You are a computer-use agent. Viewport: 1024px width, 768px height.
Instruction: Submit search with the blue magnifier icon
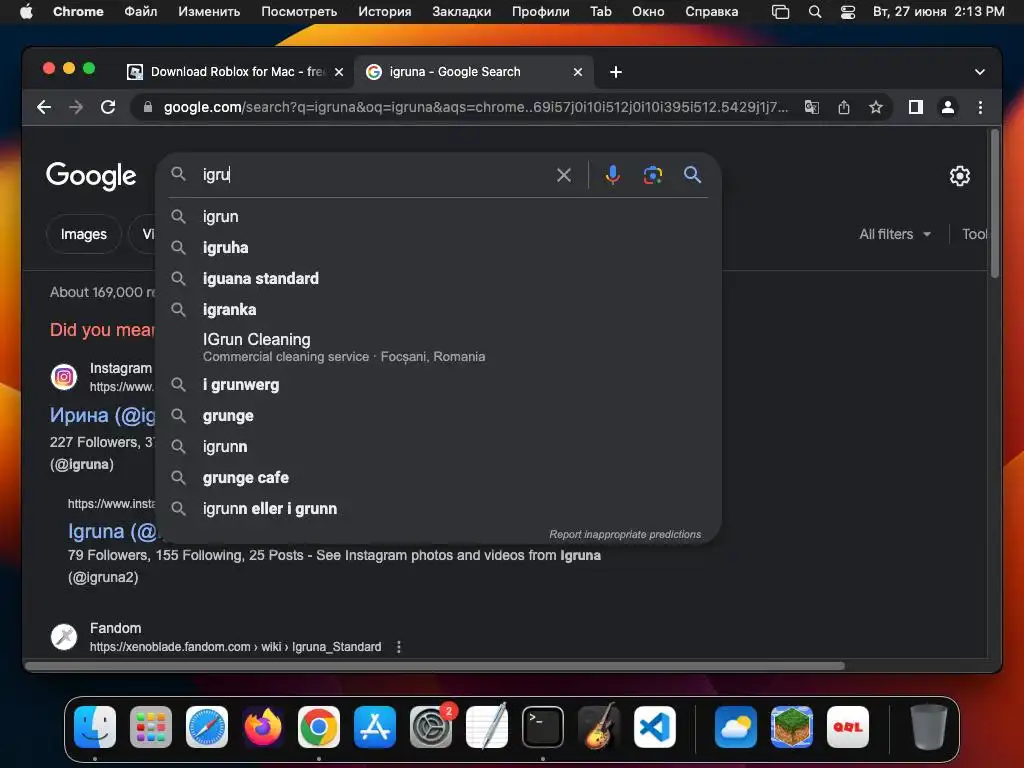point(692,174)
